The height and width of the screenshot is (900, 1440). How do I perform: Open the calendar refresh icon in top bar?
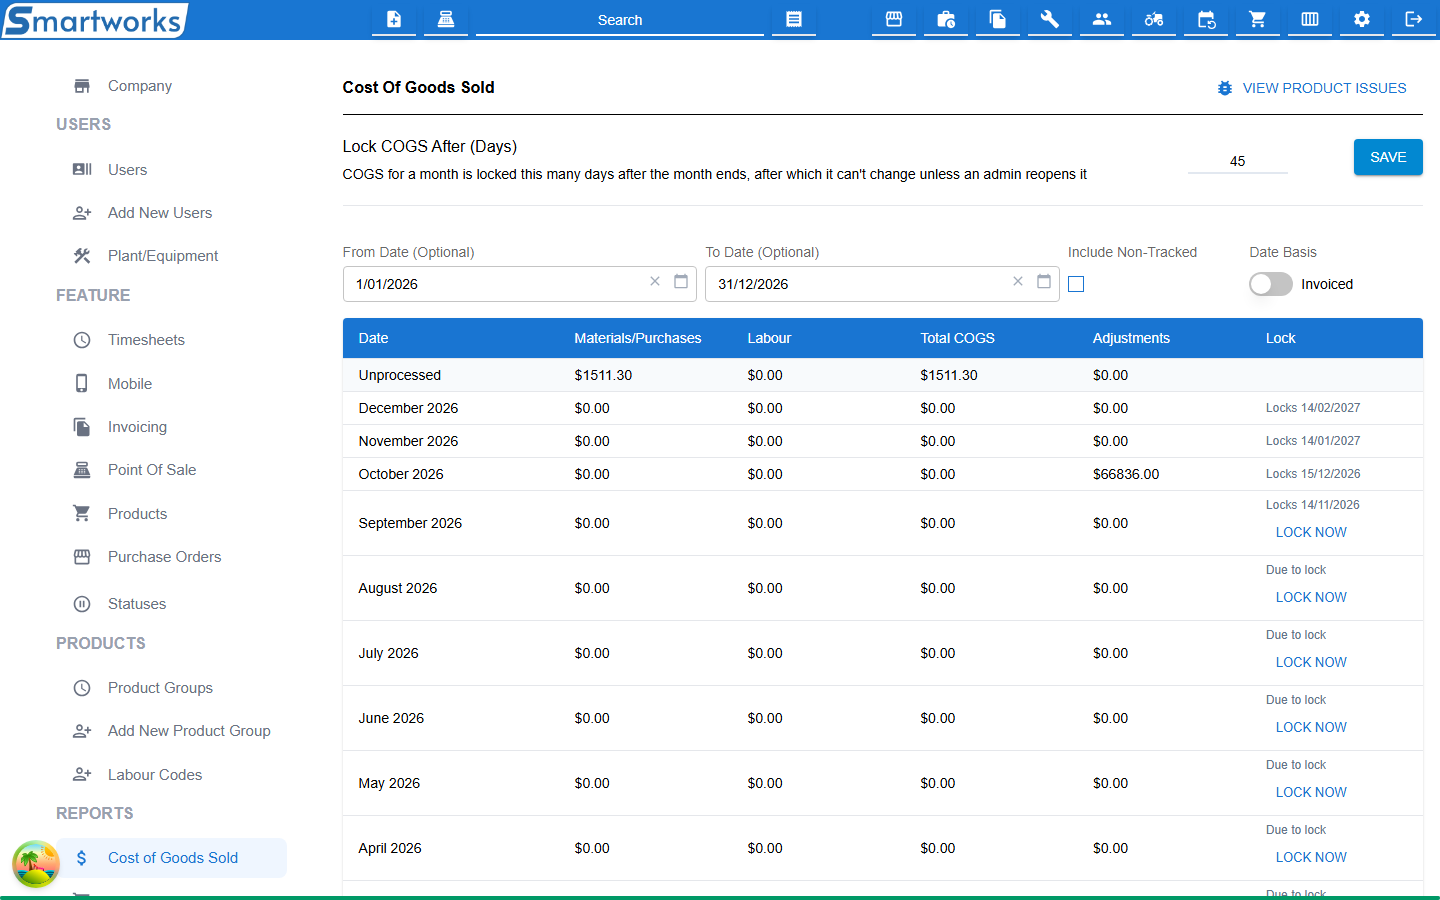pyautogui.click(x=1206, y=19)
